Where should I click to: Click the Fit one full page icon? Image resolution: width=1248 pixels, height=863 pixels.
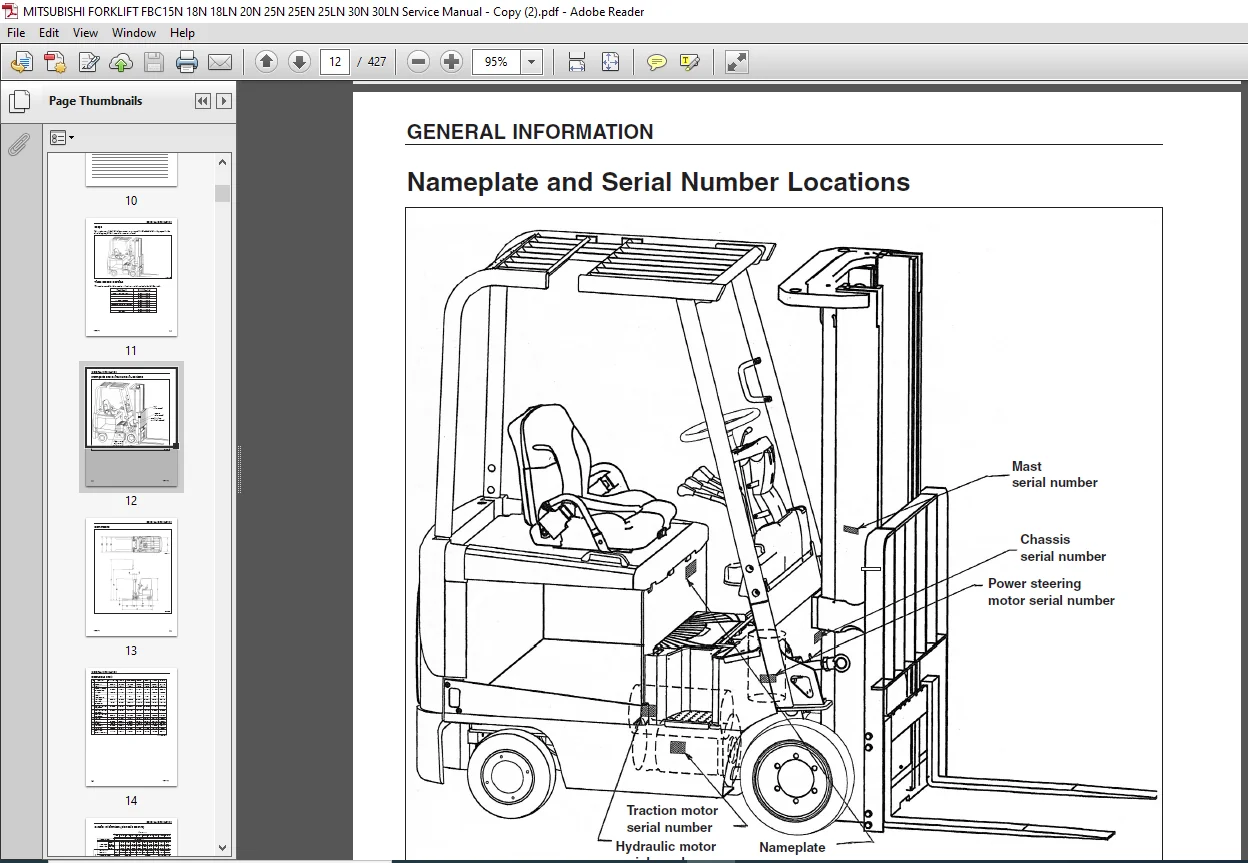(610, 62)
